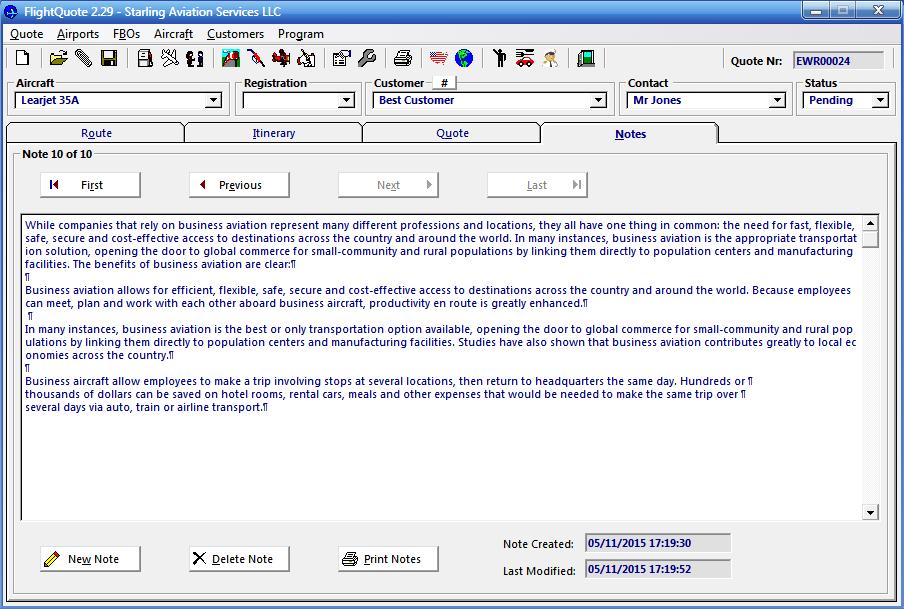The height and width of the screenshot is (609, 904).
Task: Switch to the Itinerary tab
Action: point(273,133)
